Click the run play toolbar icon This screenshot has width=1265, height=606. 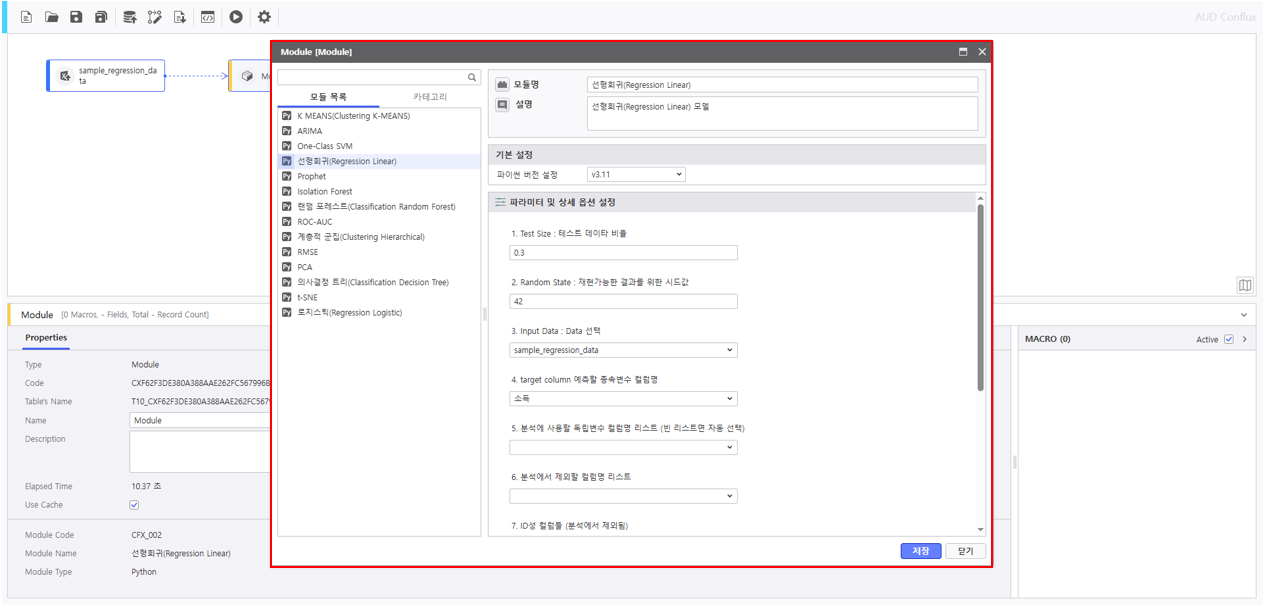coord(236,17)
